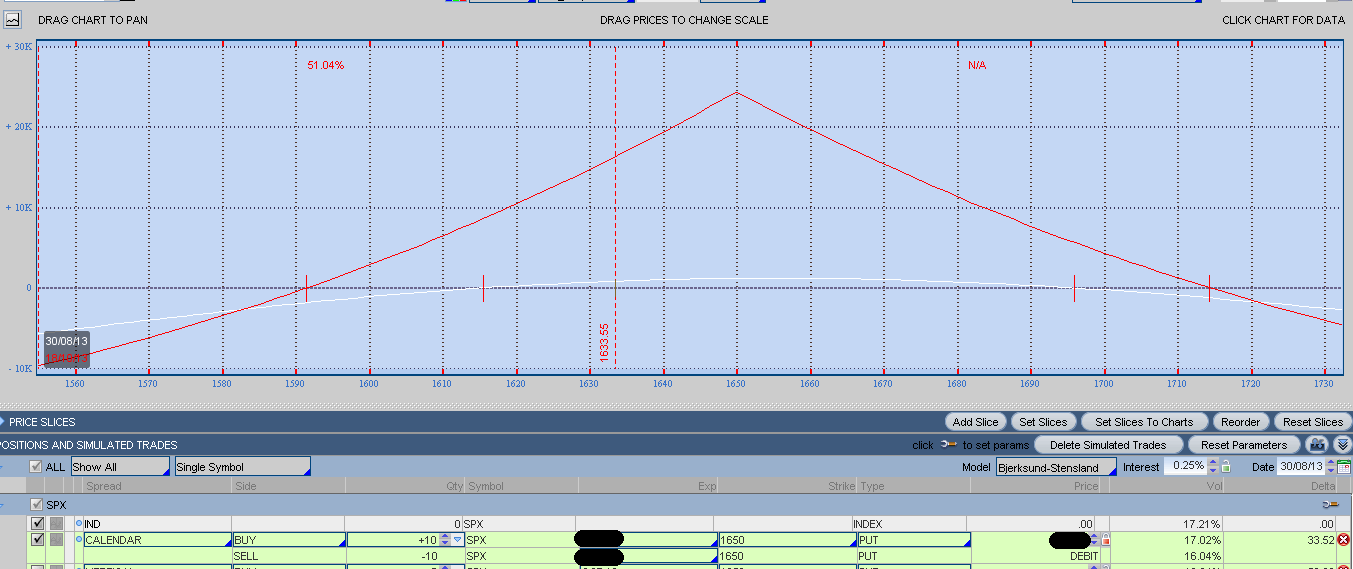The width and height of the screenshot is (1353, 569).
Task: Click the 51.04% probability label
Action: pyautogui.click(x=325, y=65)
